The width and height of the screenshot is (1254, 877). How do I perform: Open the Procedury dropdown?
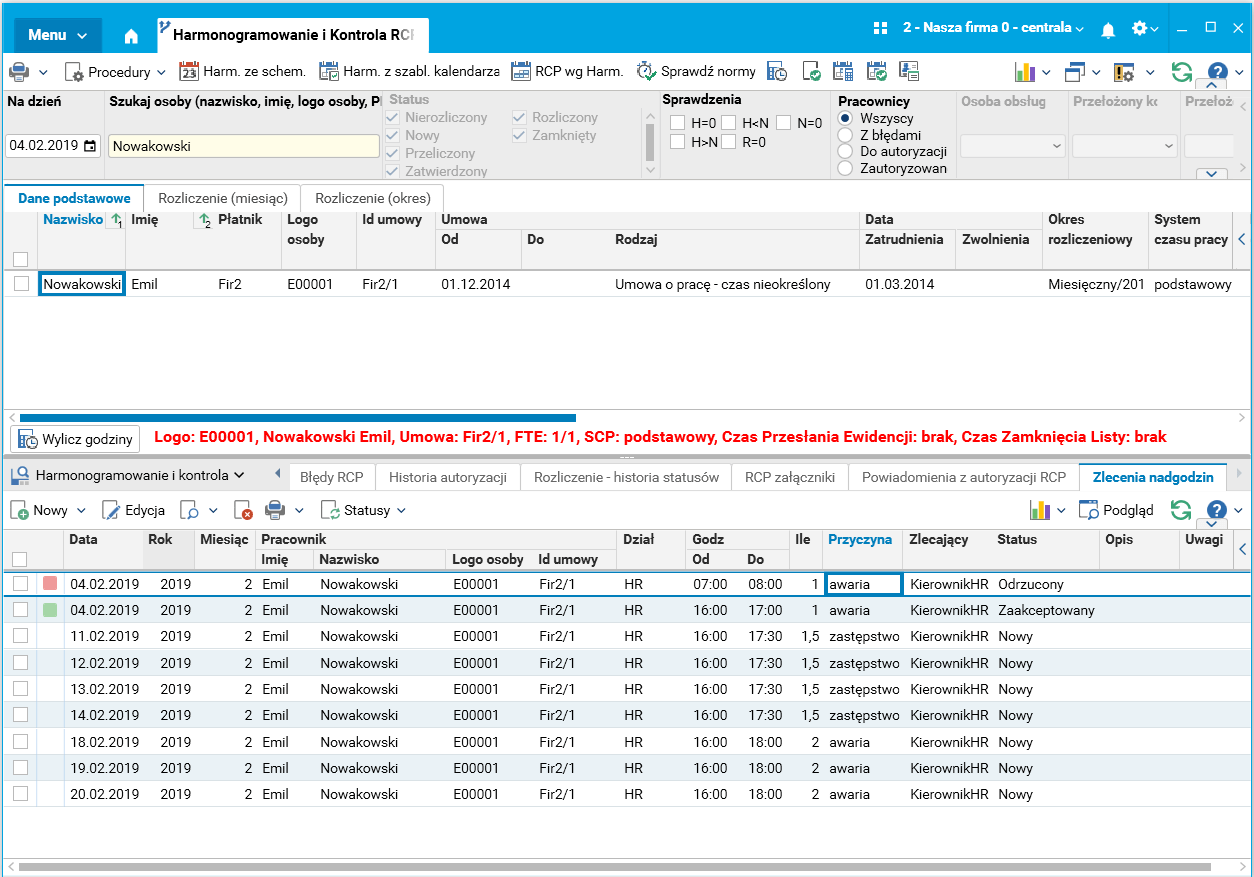coord(115,72)
